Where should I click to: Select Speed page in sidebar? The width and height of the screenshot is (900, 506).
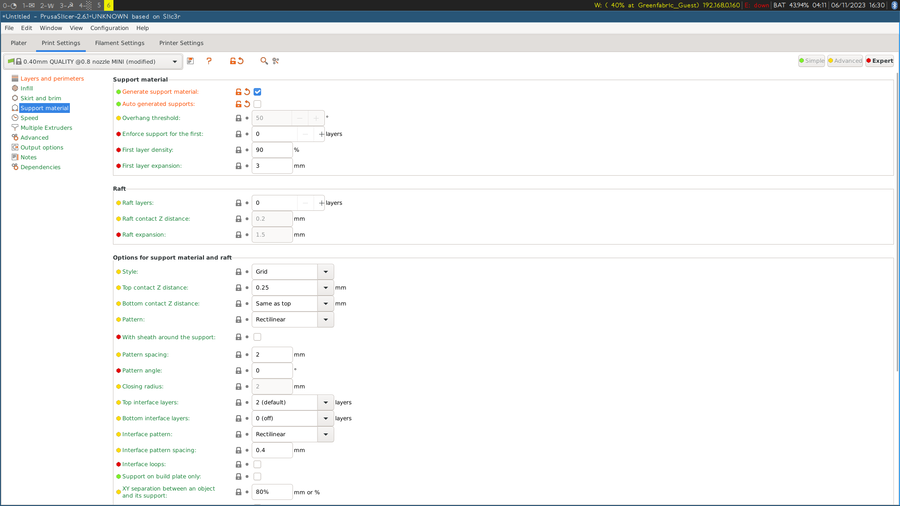(x=29, y=118)
